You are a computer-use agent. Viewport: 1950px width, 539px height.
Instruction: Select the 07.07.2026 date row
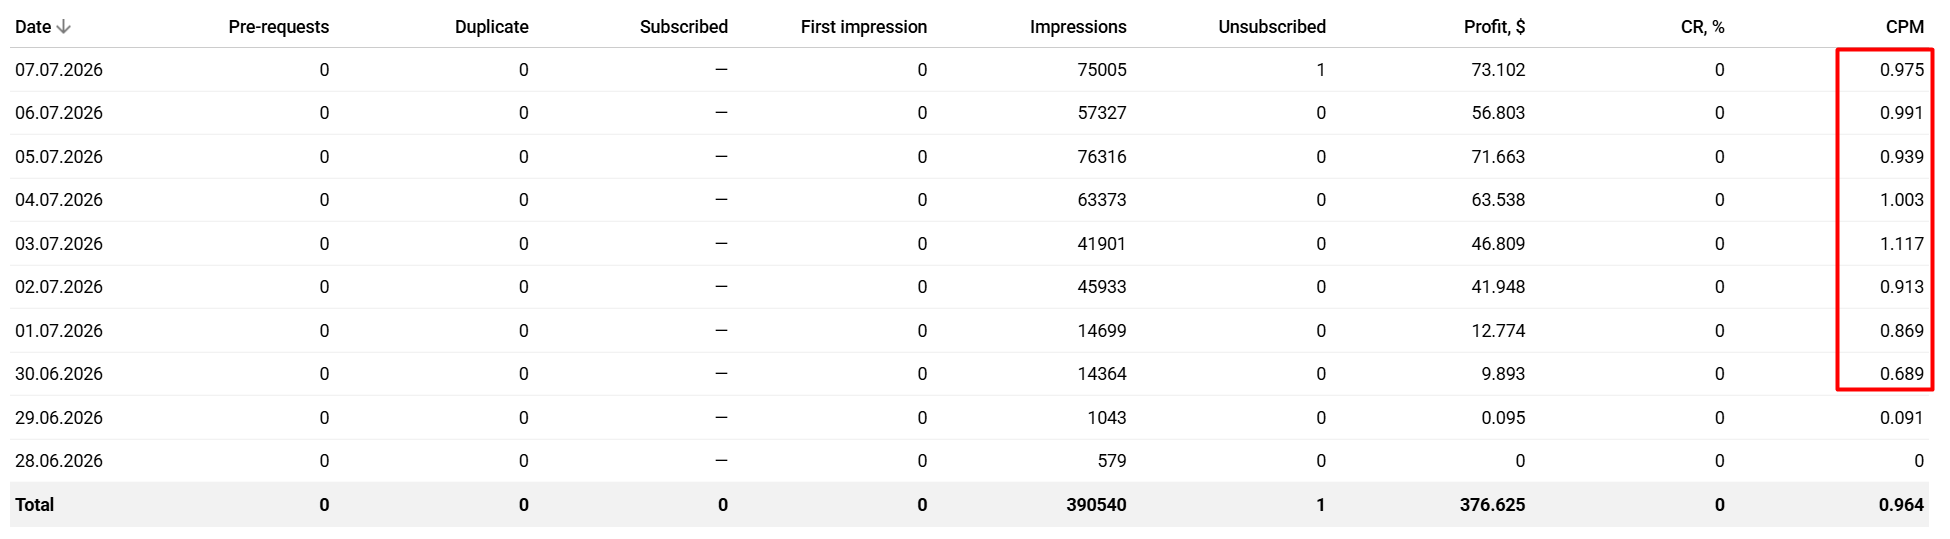tap(969, 70)
